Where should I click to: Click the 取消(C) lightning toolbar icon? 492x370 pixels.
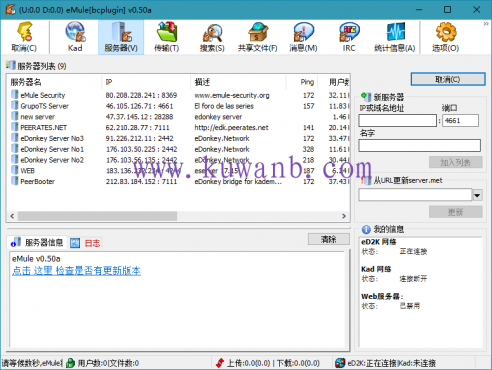click(24, 37)
